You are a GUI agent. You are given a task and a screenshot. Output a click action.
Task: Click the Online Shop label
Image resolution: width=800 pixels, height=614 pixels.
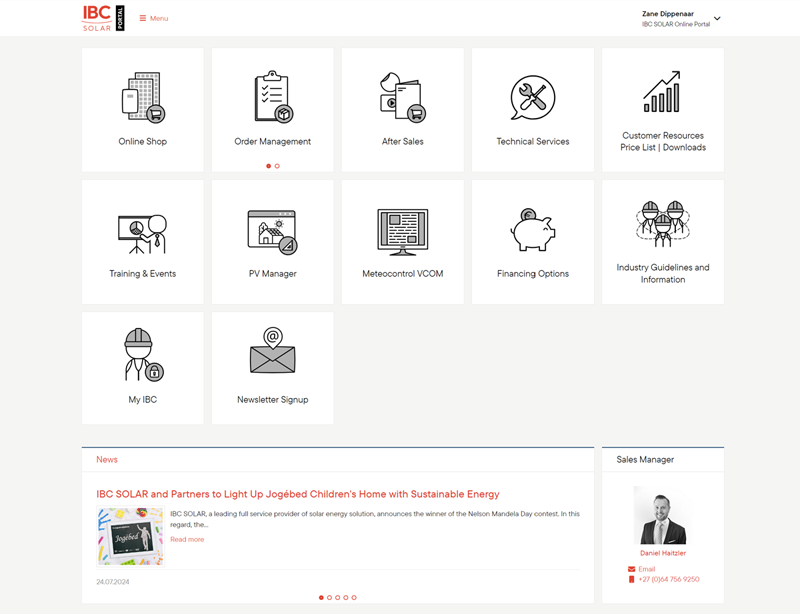[142, 141]
